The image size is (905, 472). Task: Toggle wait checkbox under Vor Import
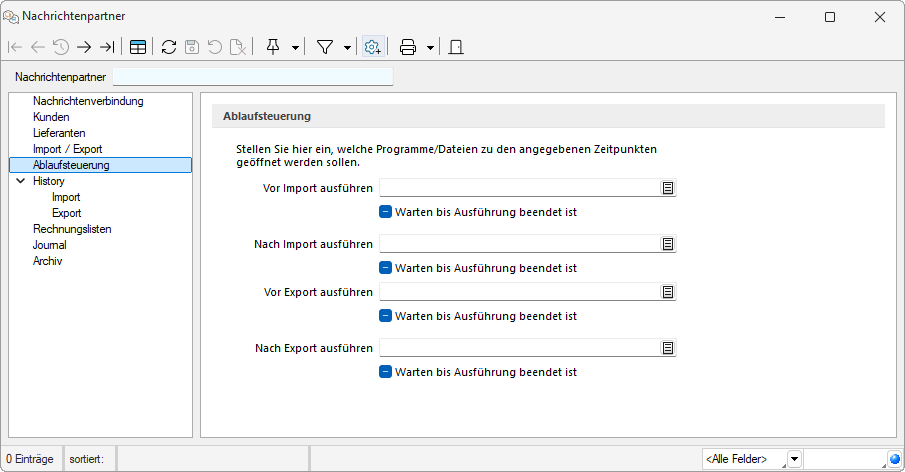tap(386, 212)
